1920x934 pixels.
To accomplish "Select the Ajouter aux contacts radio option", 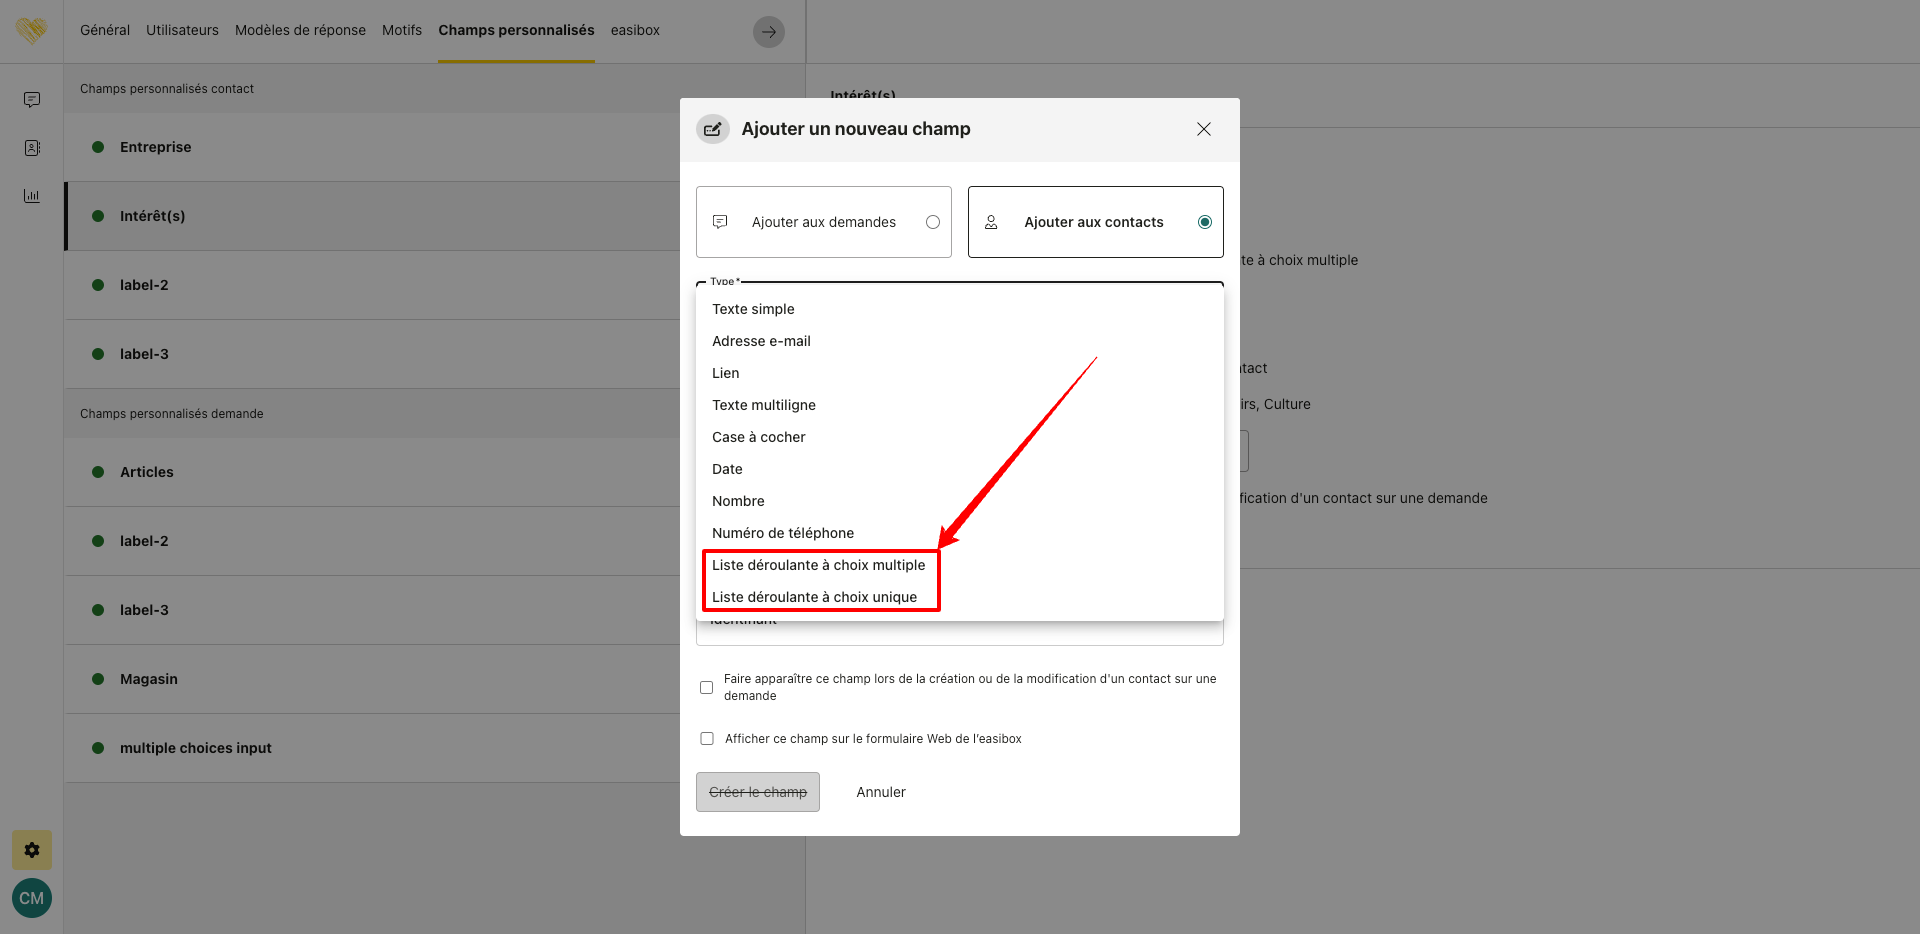I will pos(1204,222).
